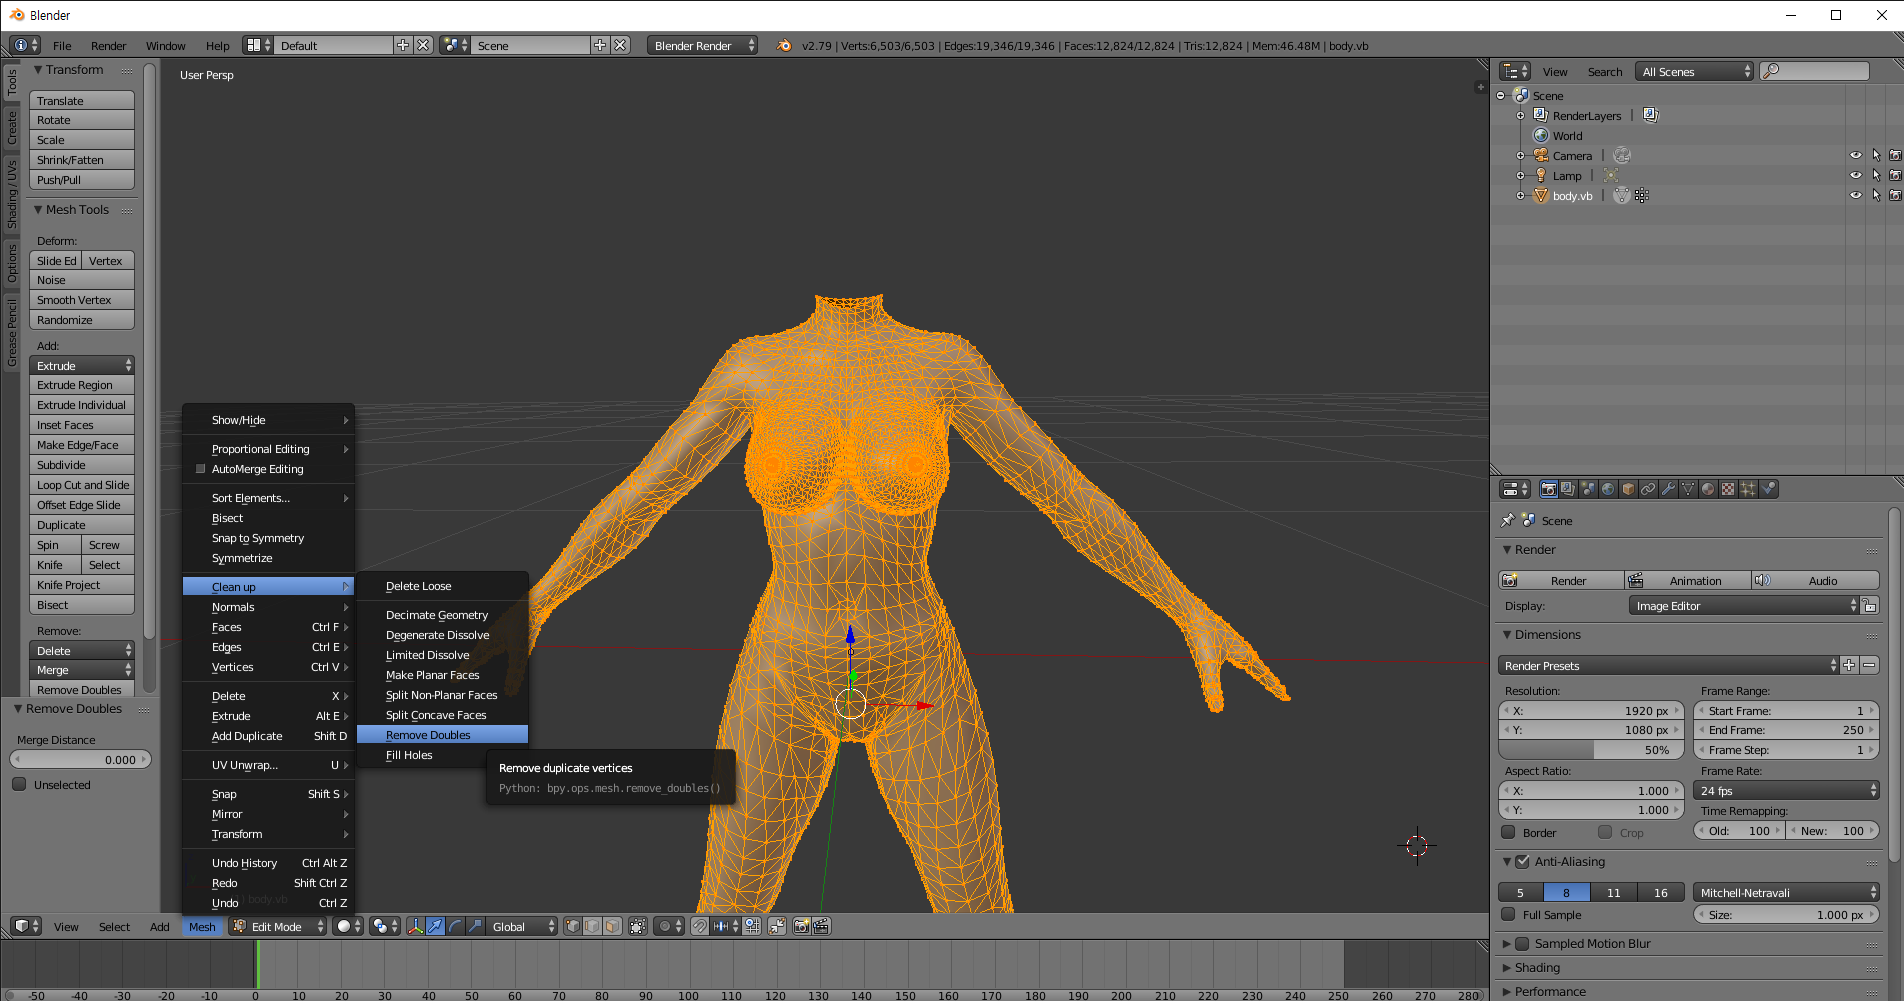Open the Image Editor display dropdown

click(1744, 605)
